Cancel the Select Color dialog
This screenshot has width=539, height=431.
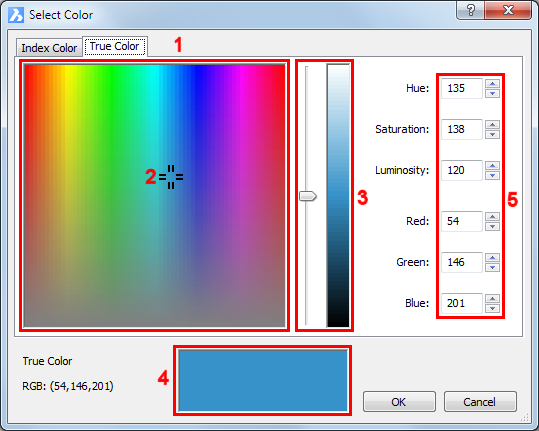coord(480,401)
